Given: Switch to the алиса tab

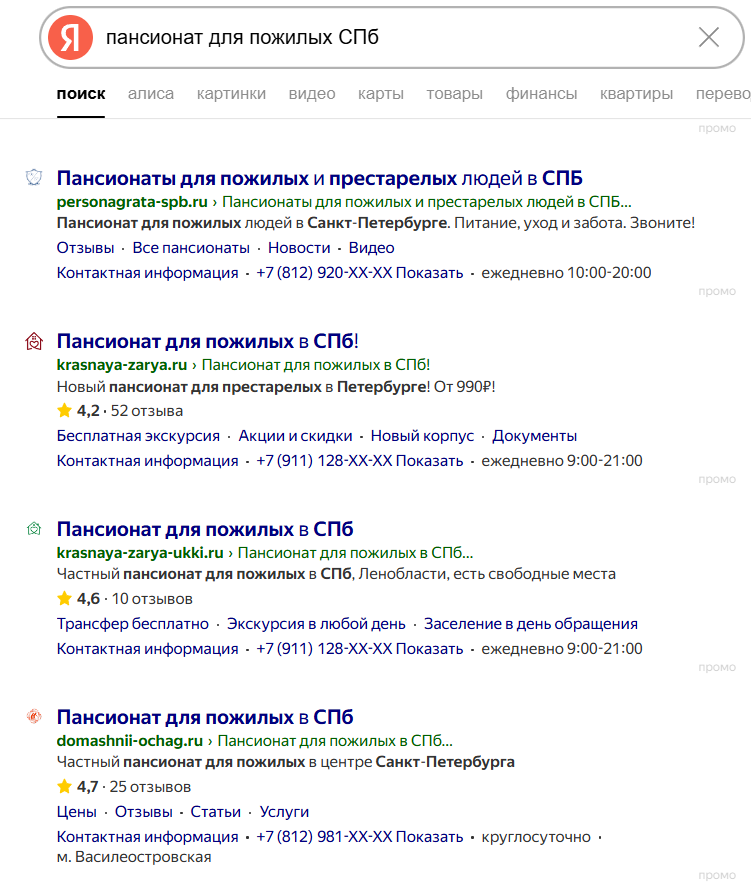Looking at the screenshot, I should (x=151, y=94).
